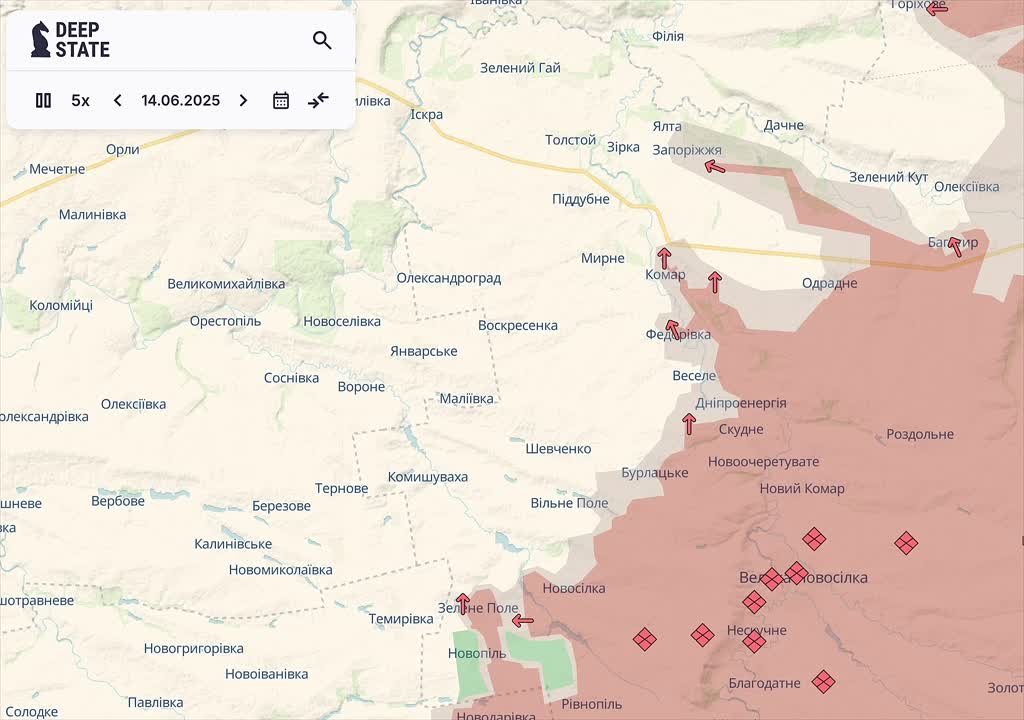Click the Благодатне label

764,683
